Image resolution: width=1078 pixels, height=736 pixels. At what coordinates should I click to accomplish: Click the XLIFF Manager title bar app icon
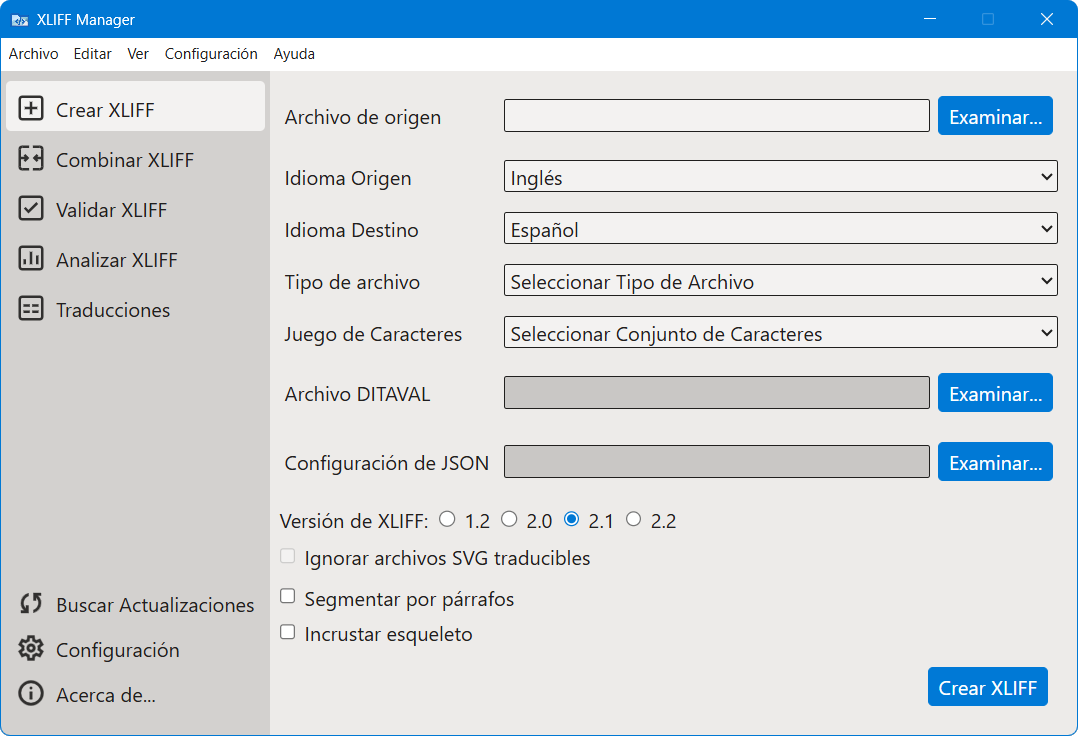[19, 20]
